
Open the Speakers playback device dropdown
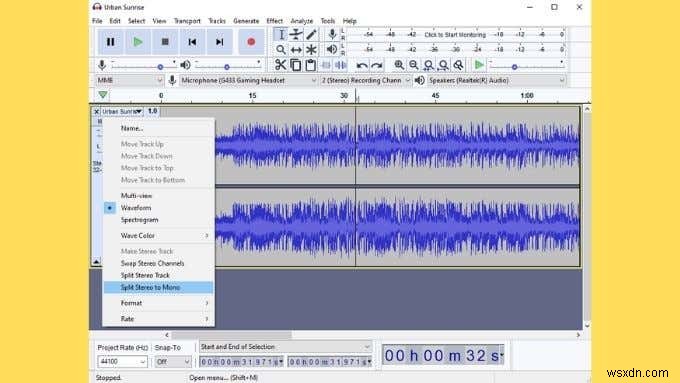pyautogui.click(x=496, y=80)
